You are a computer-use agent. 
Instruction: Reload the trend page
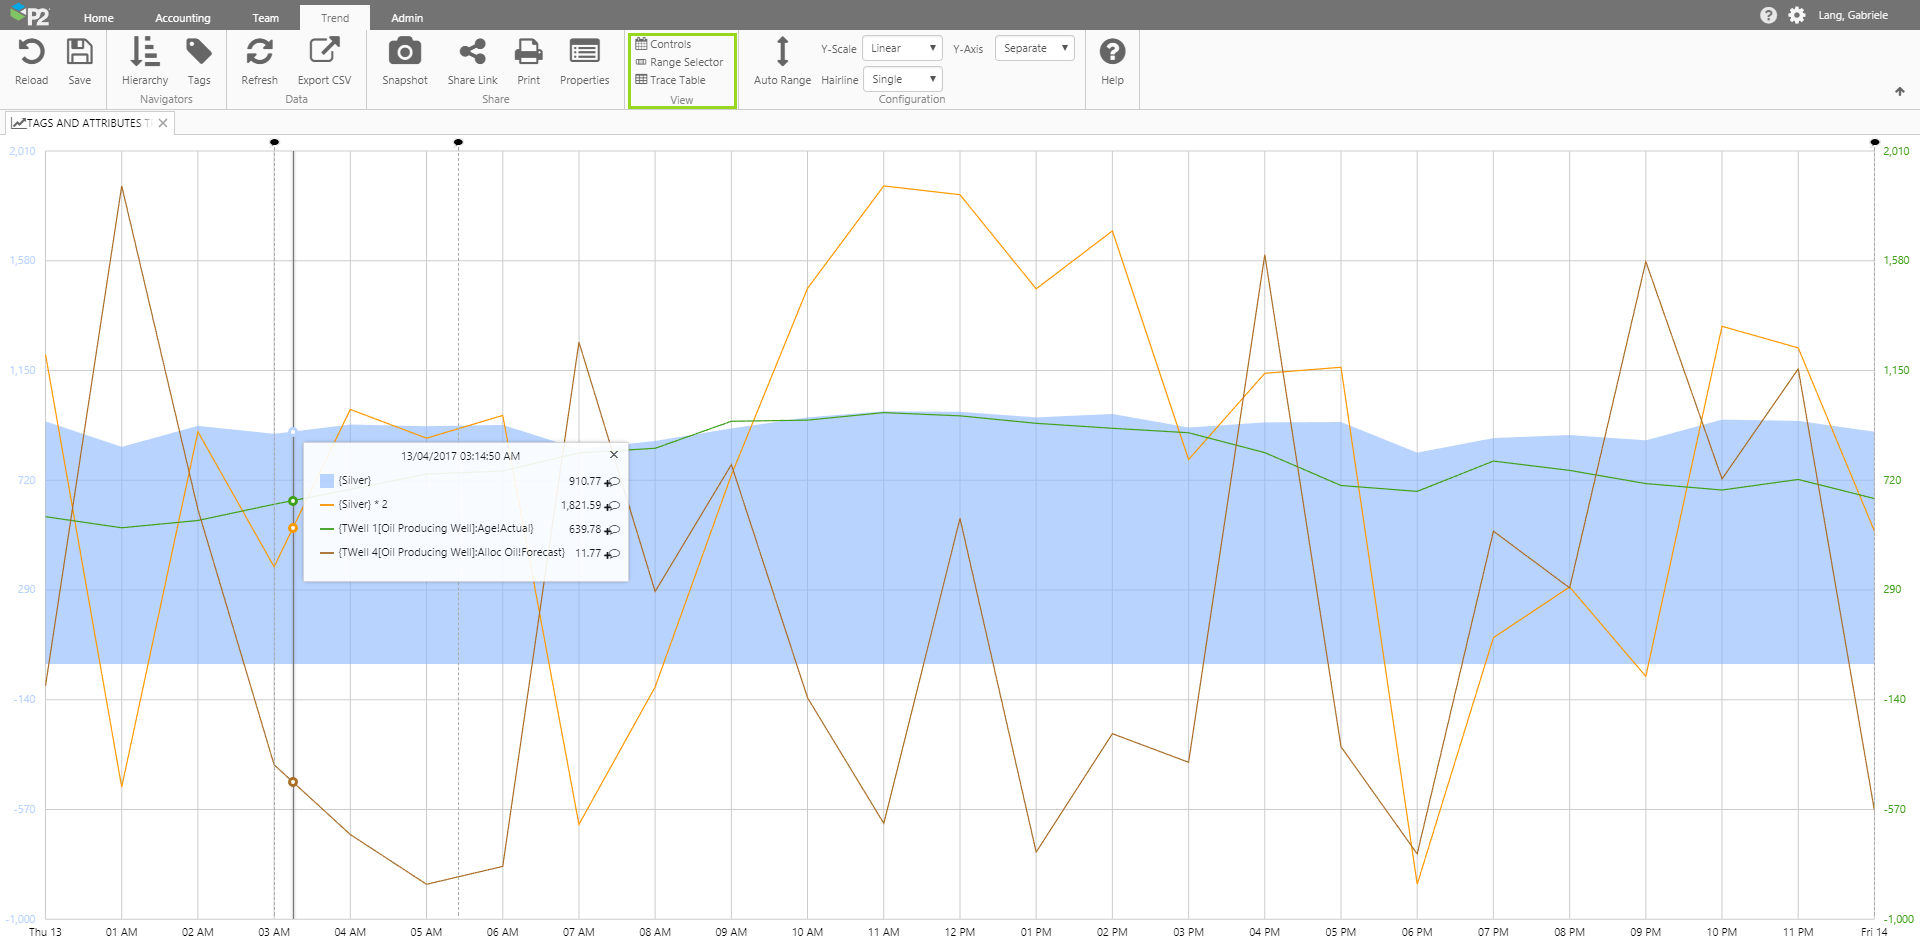31,61
